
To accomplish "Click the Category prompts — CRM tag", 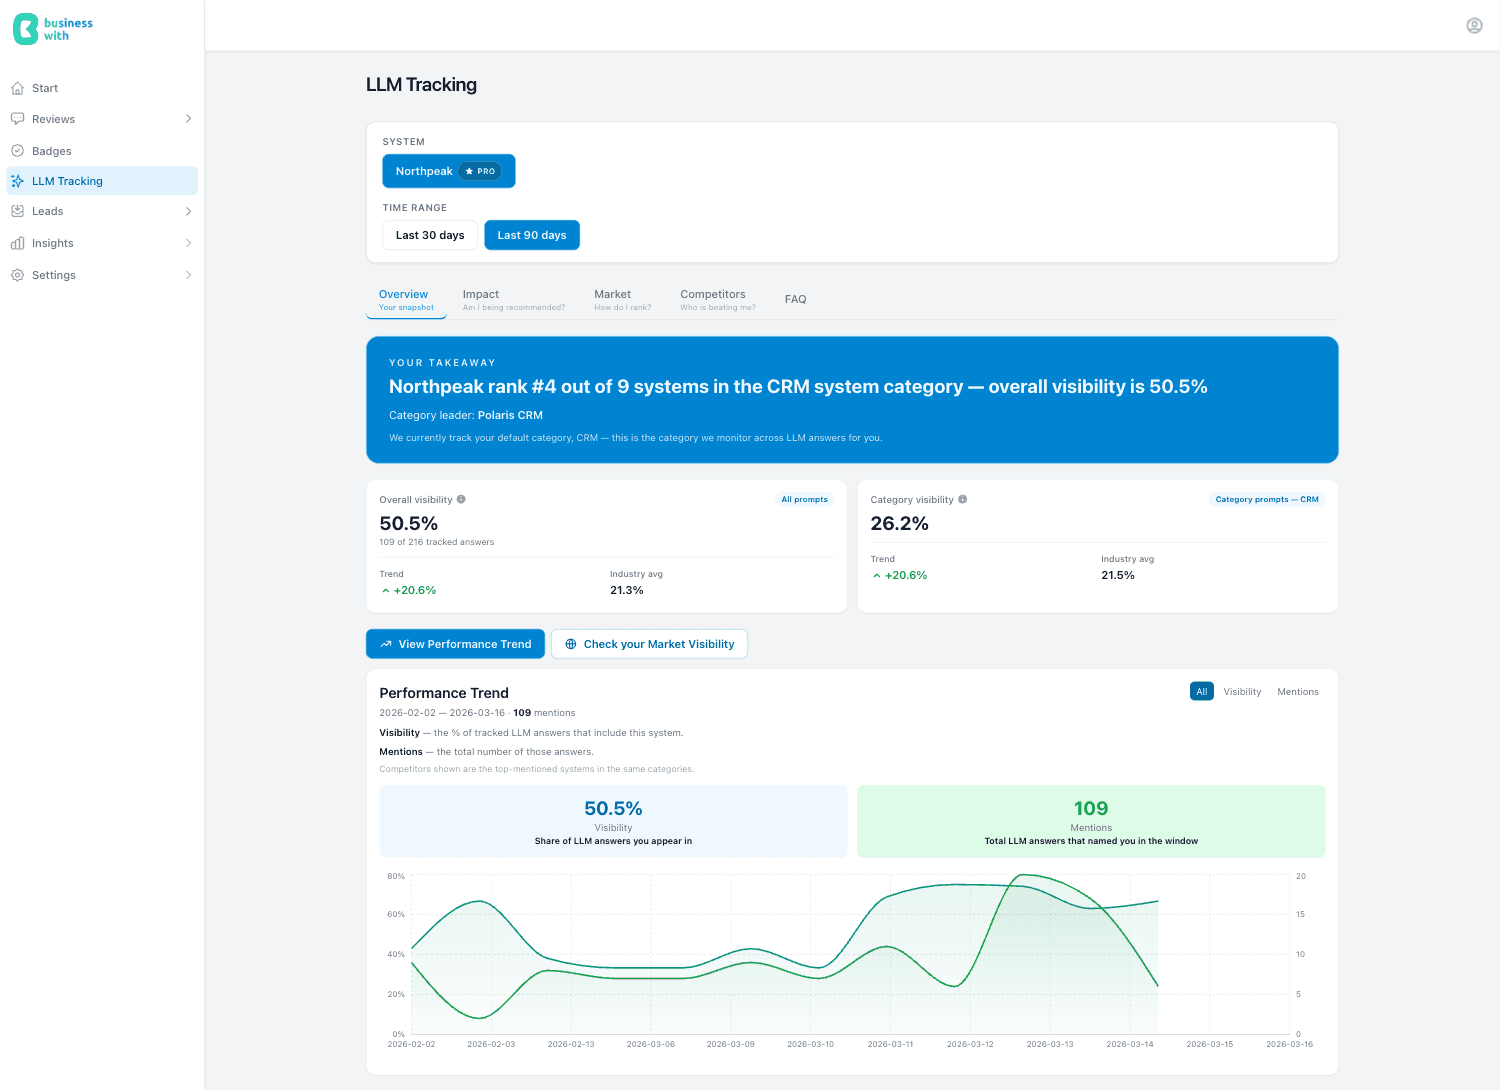I will 1267,499.
